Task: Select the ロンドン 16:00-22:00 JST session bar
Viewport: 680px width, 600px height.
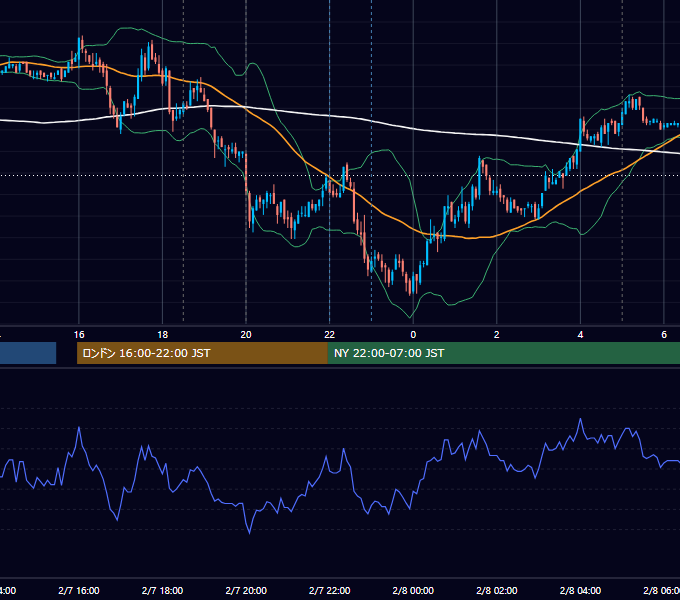Action: point(202,353)
